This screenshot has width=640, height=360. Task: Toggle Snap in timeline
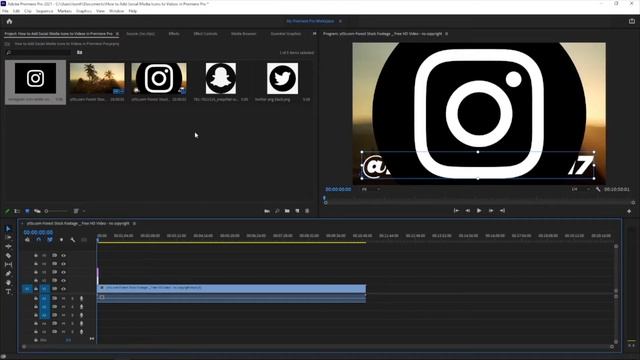tap(38, 240)
